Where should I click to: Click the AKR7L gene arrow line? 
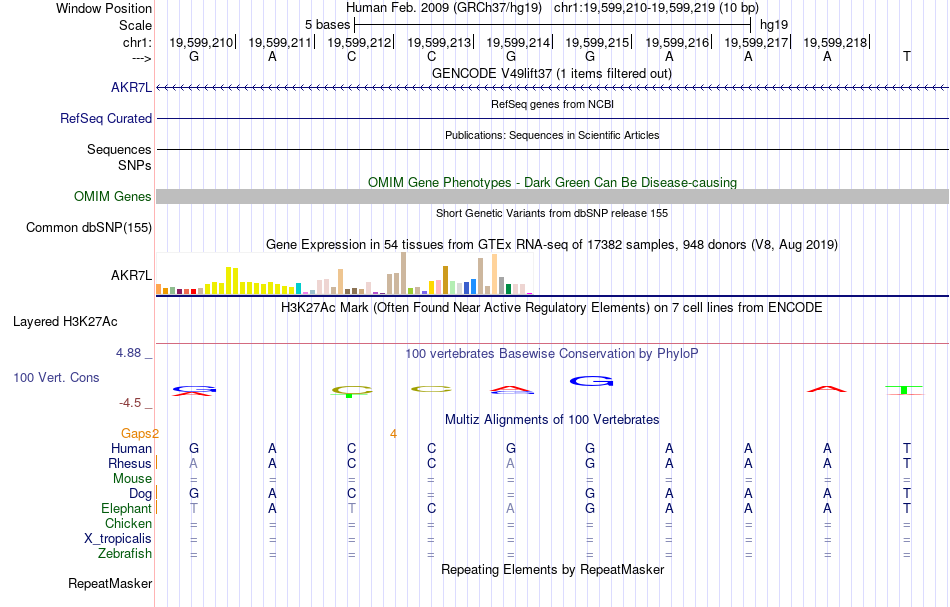tap(552, 88)
